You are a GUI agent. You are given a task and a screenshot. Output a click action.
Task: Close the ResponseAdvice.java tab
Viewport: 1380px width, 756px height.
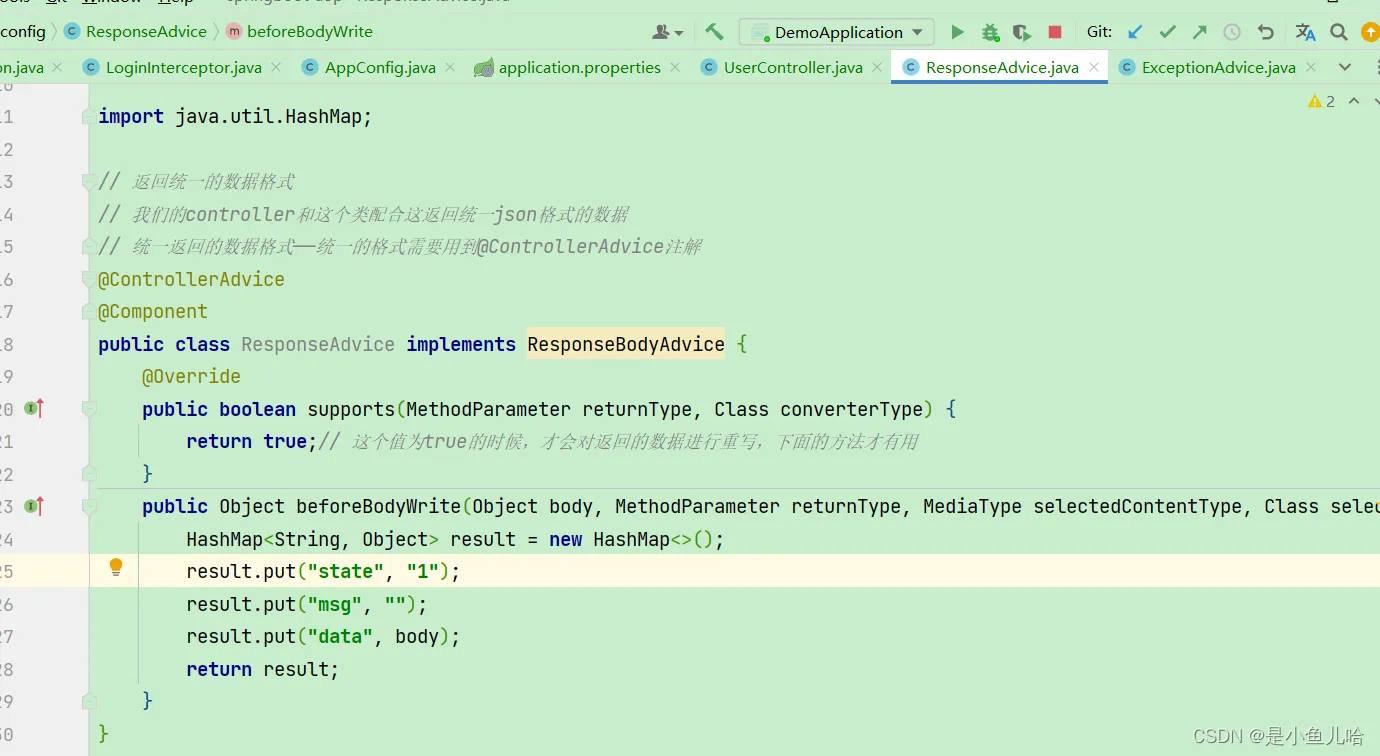tap(1094, 67)
